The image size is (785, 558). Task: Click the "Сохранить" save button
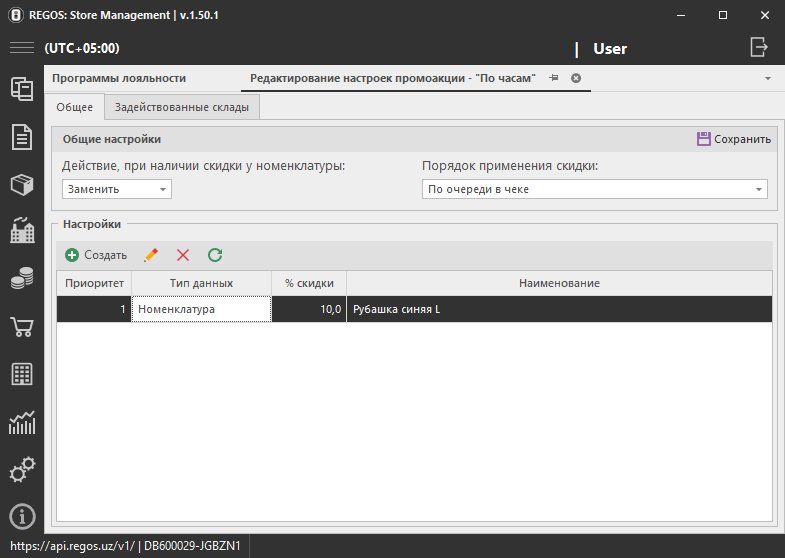pos(734,139)
